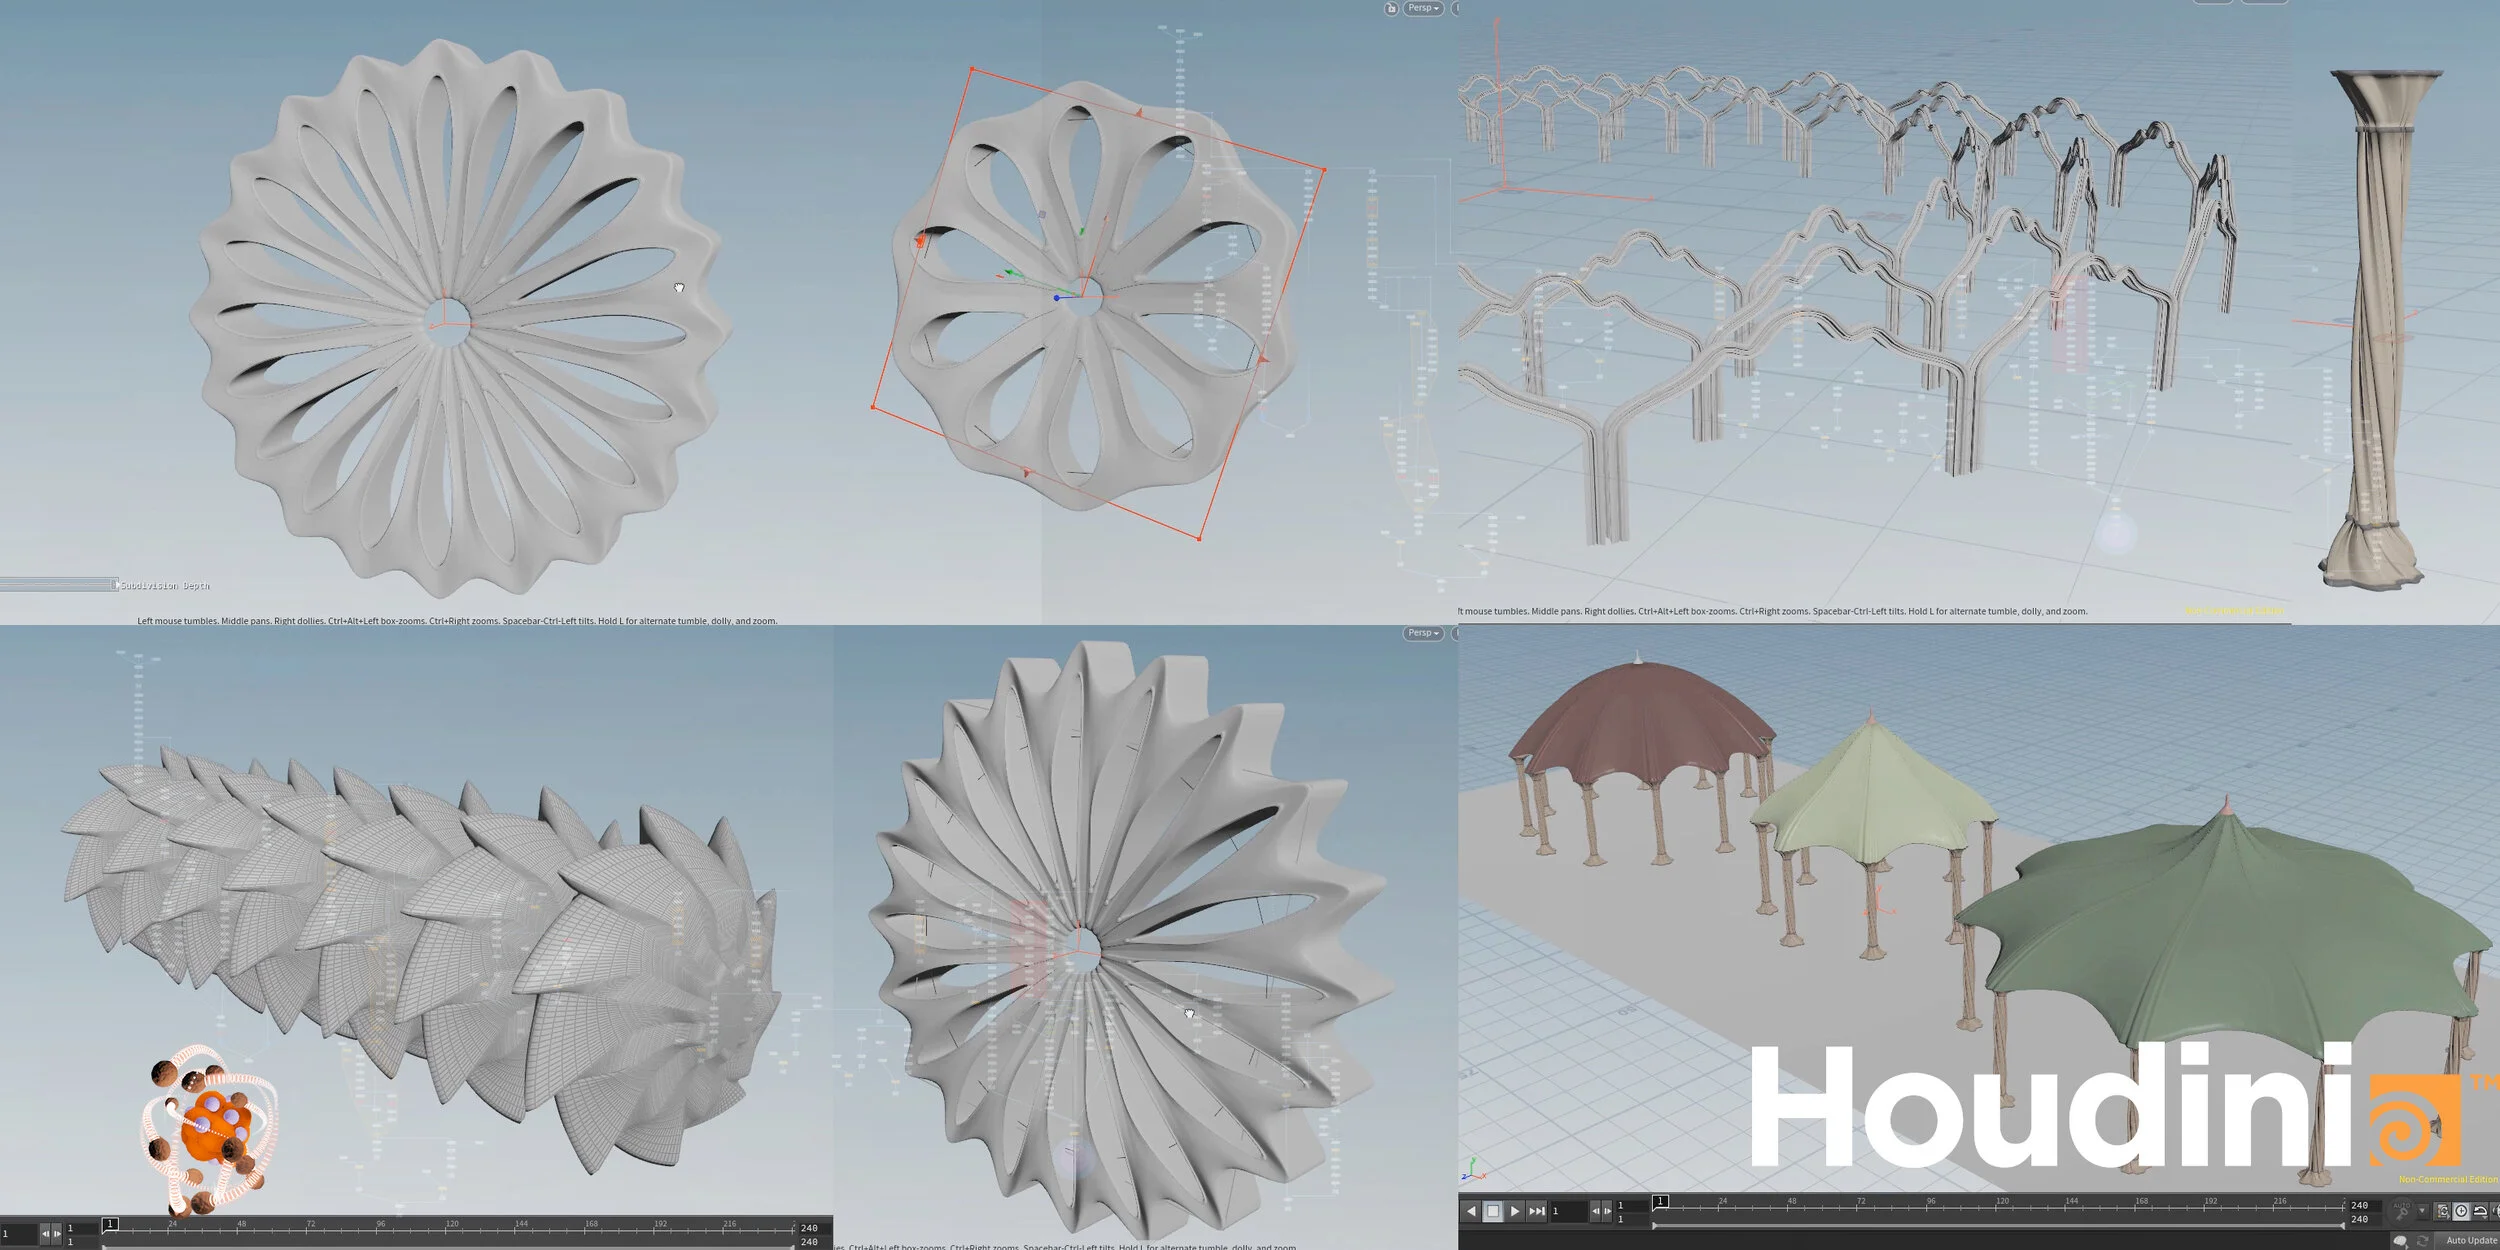Click the Auto Update button

tap(2471, 1241)
